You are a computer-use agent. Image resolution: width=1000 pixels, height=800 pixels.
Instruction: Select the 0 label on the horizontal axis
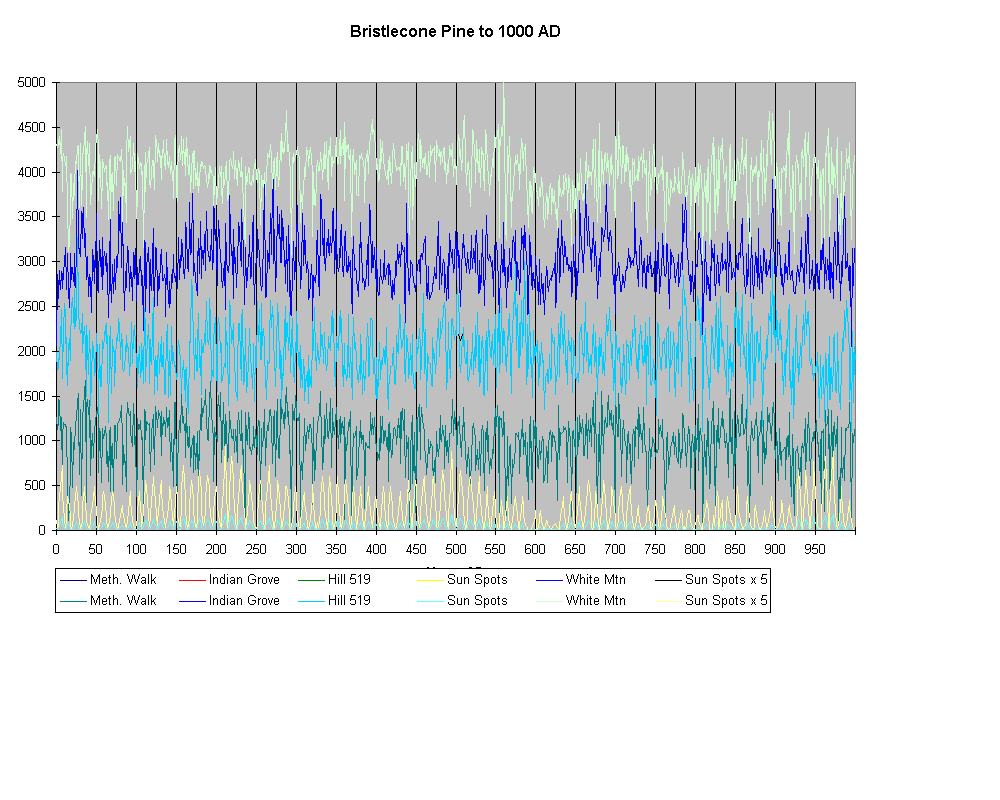pyautogui.click(x=56, y=549)
